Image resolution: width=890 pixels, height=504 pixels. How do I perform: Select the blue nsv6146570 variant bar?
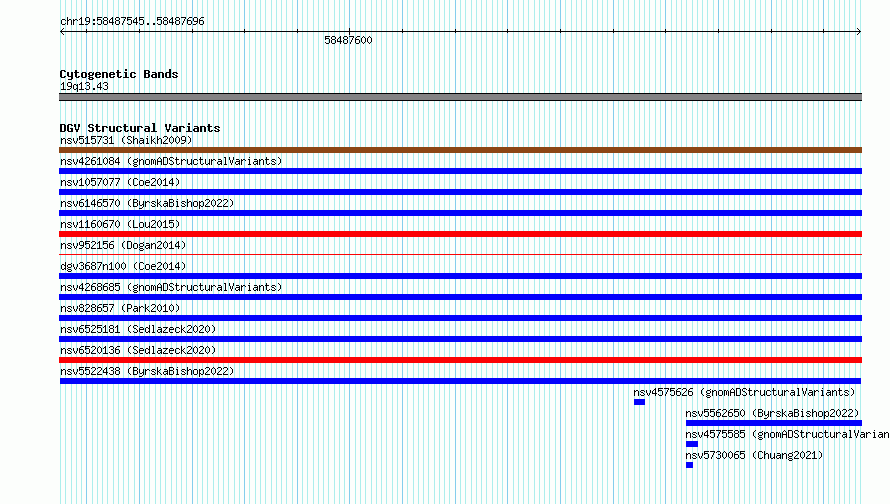coord(460,213)
